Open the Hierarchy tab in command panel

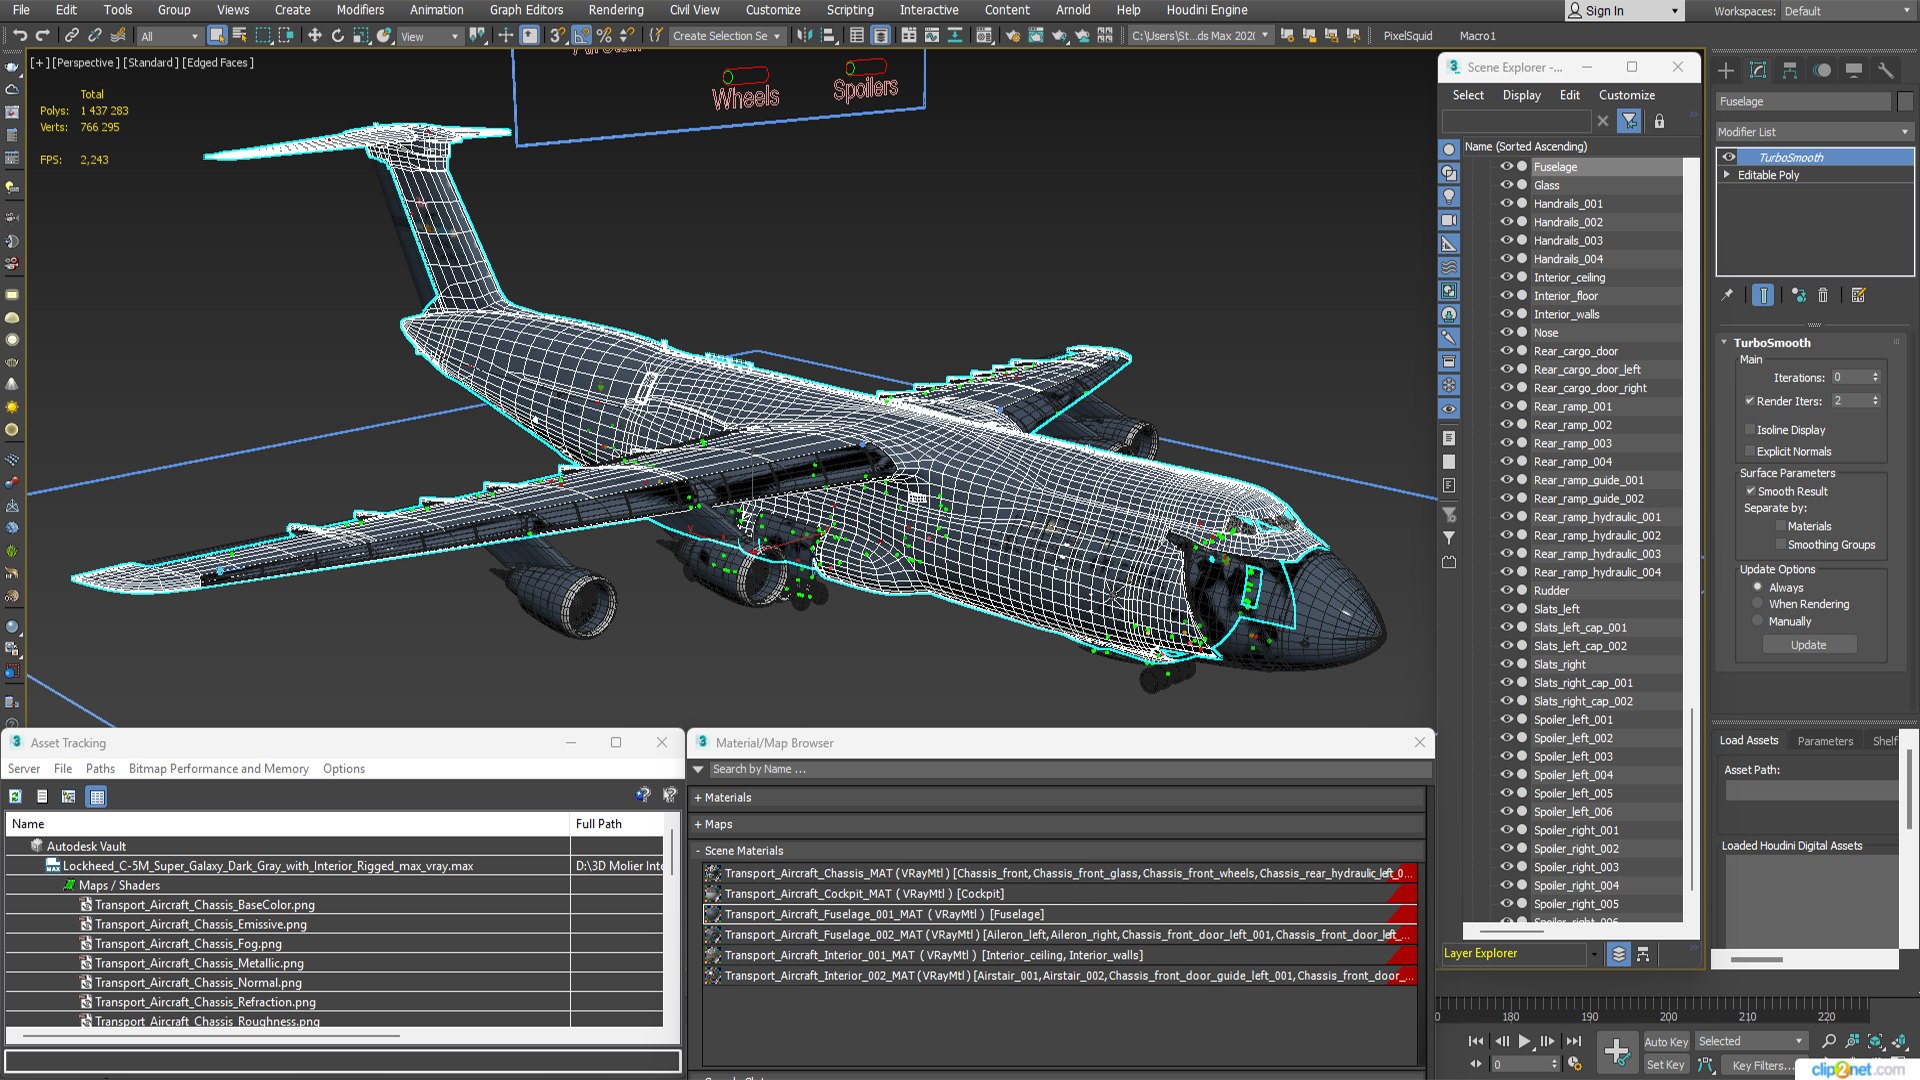tap(1790, 70)
